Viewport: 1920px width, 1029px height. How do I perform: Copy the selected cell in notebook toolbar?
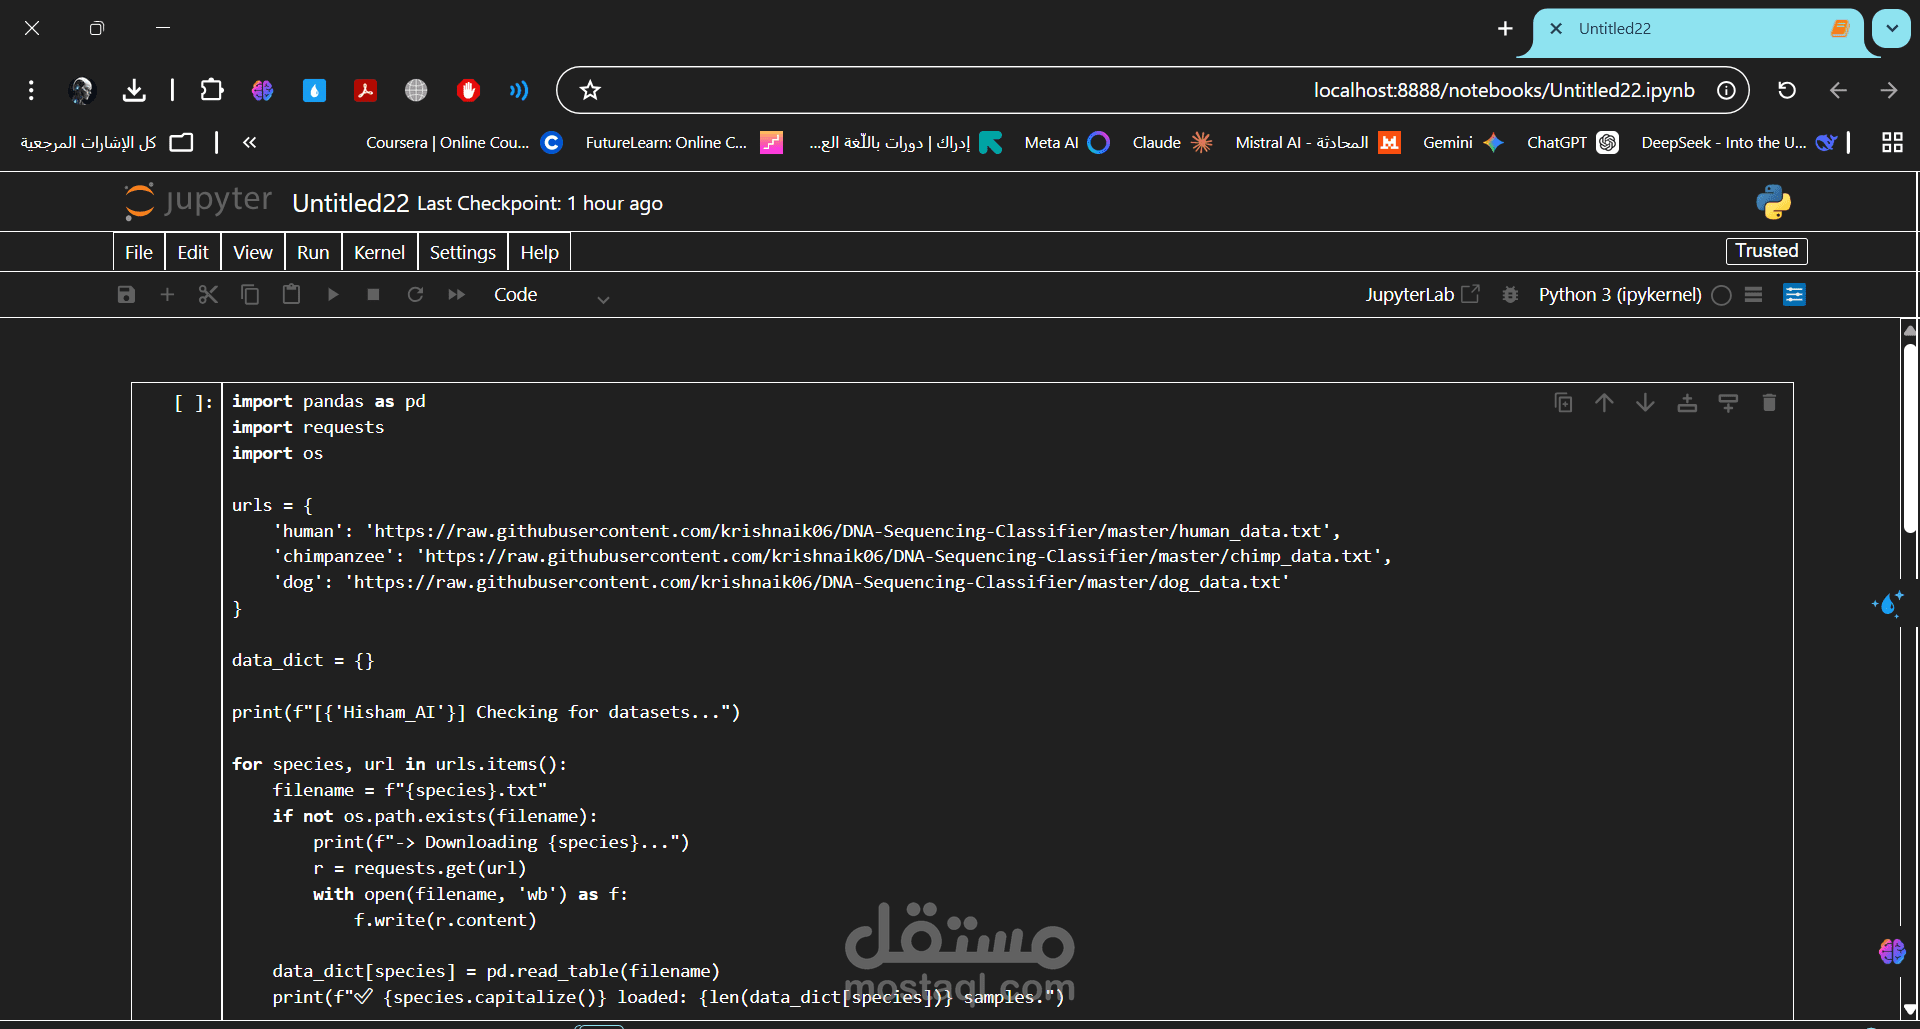point(250,294)
